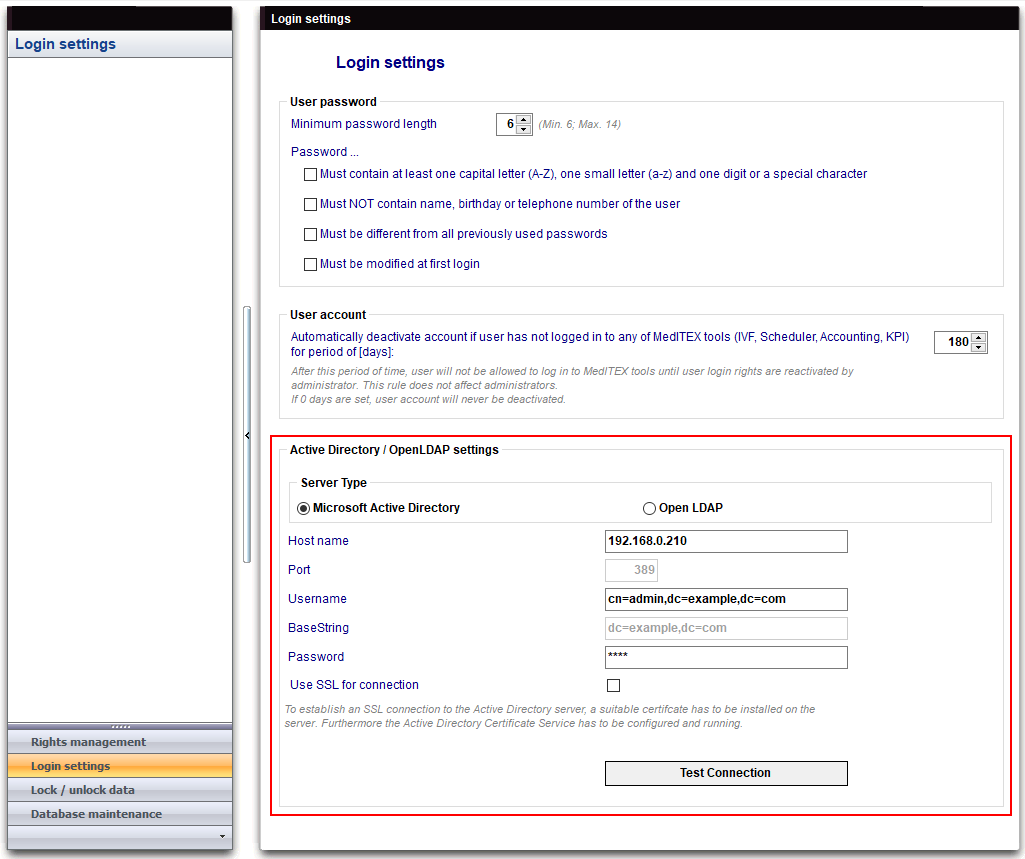This screenshot has height=859, width=1025.
Task: Click the 'Minimum password length' label
Action: 363,124
